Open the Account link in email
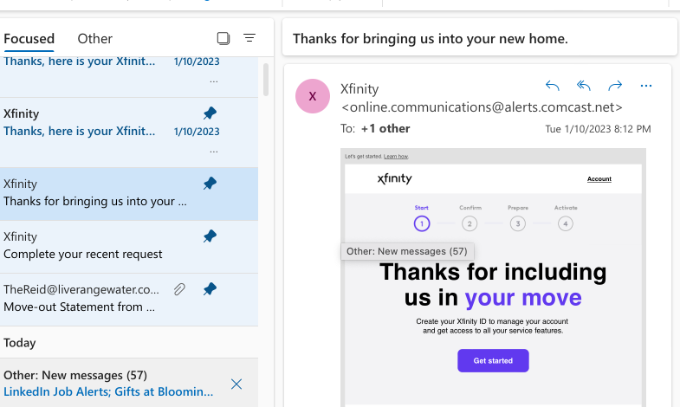680x407 pixels. coord(599,179)
